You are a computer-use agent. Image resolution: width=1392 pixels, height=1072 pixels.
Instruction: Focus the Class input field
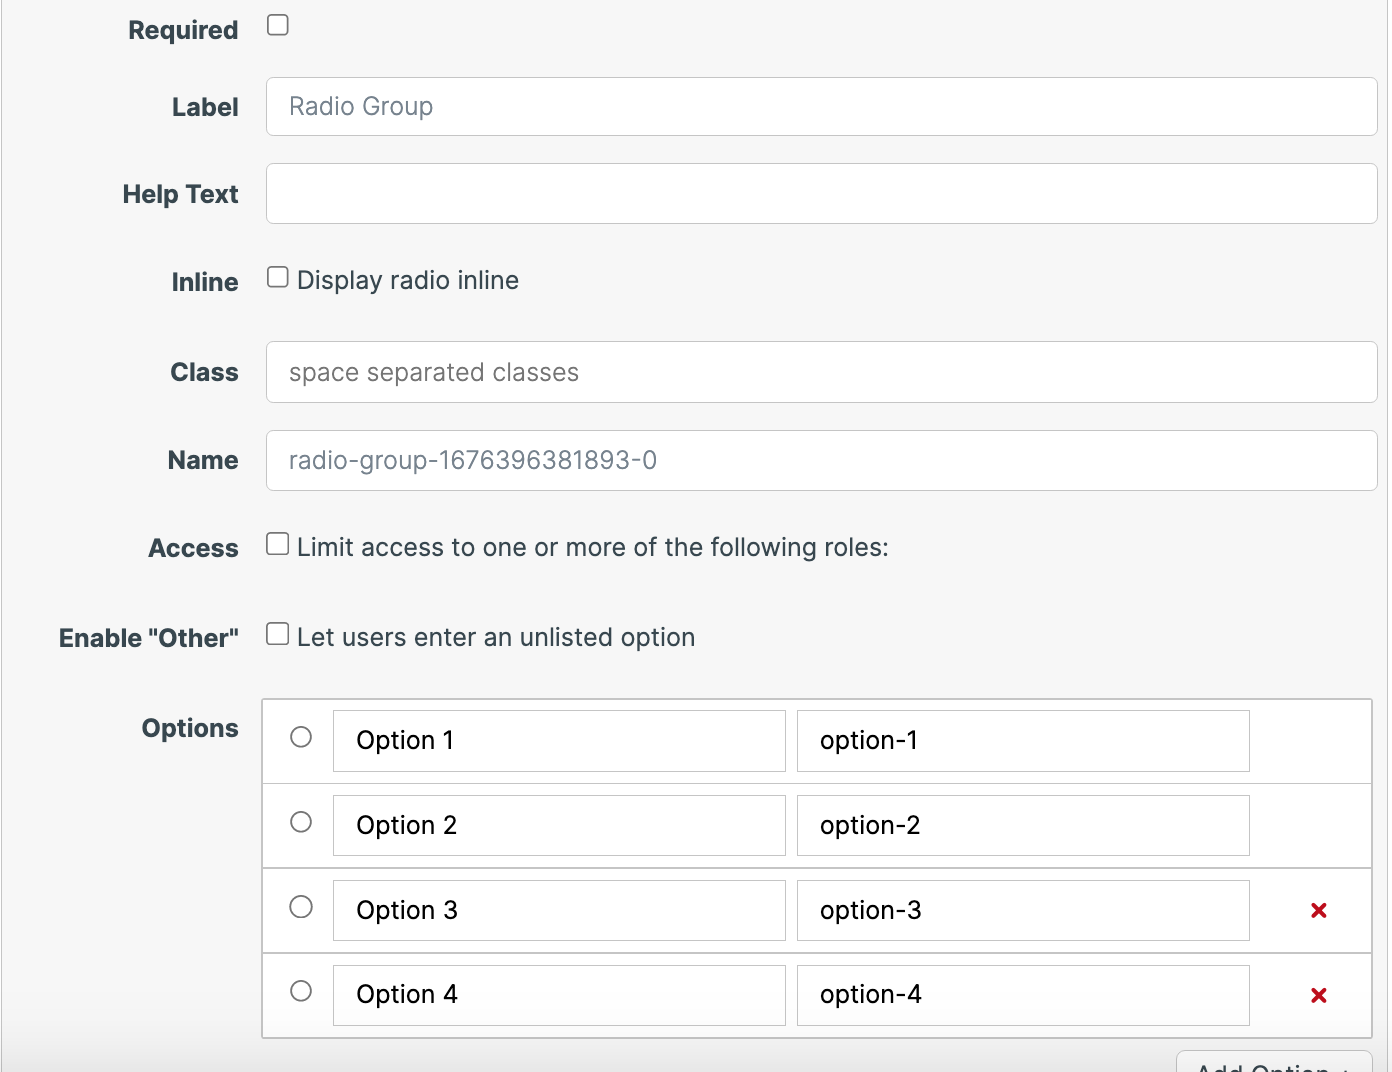coord(821,372)
